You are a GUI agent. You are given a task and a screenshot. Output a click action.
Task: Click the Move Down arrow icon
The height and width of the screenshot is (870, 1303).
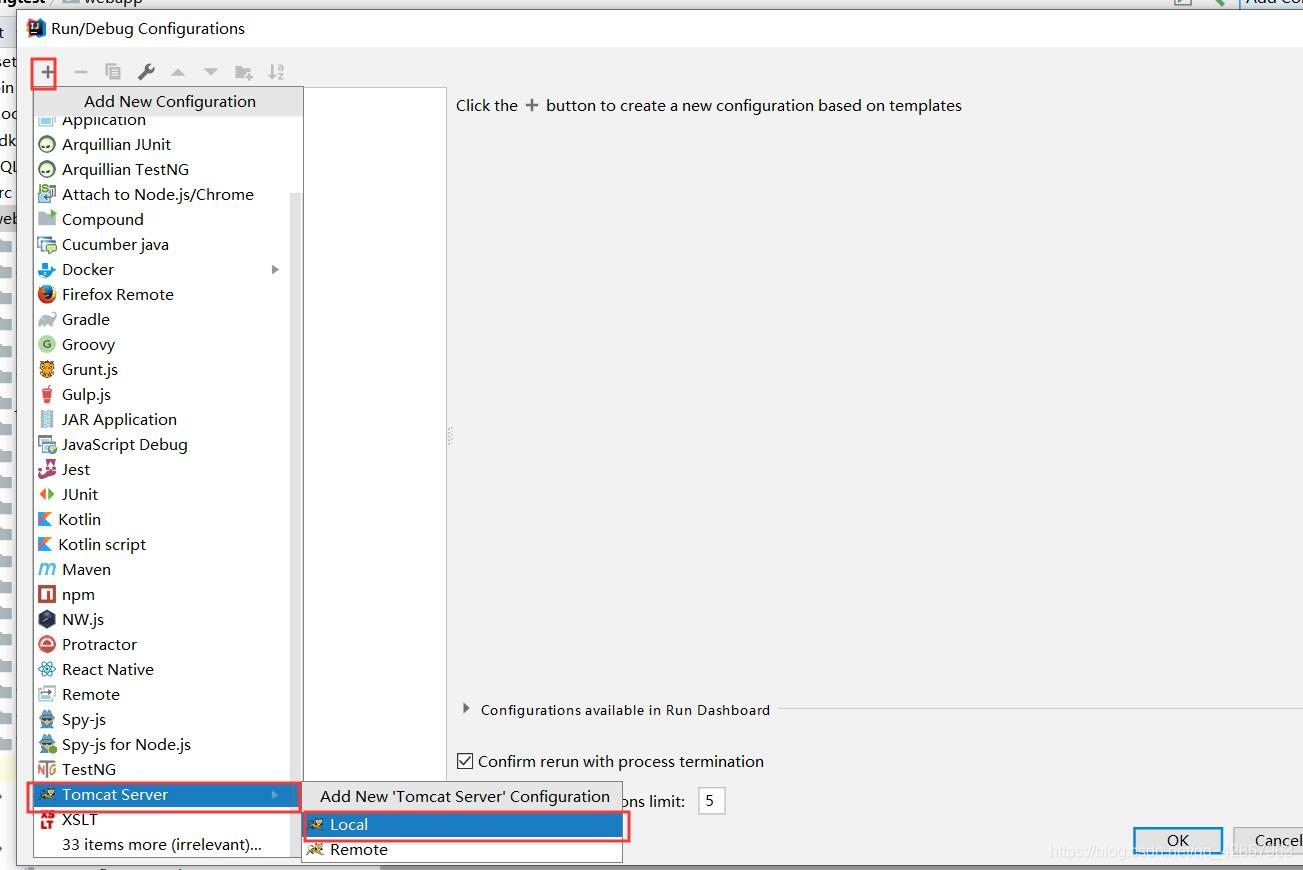[x=210, y=72]
